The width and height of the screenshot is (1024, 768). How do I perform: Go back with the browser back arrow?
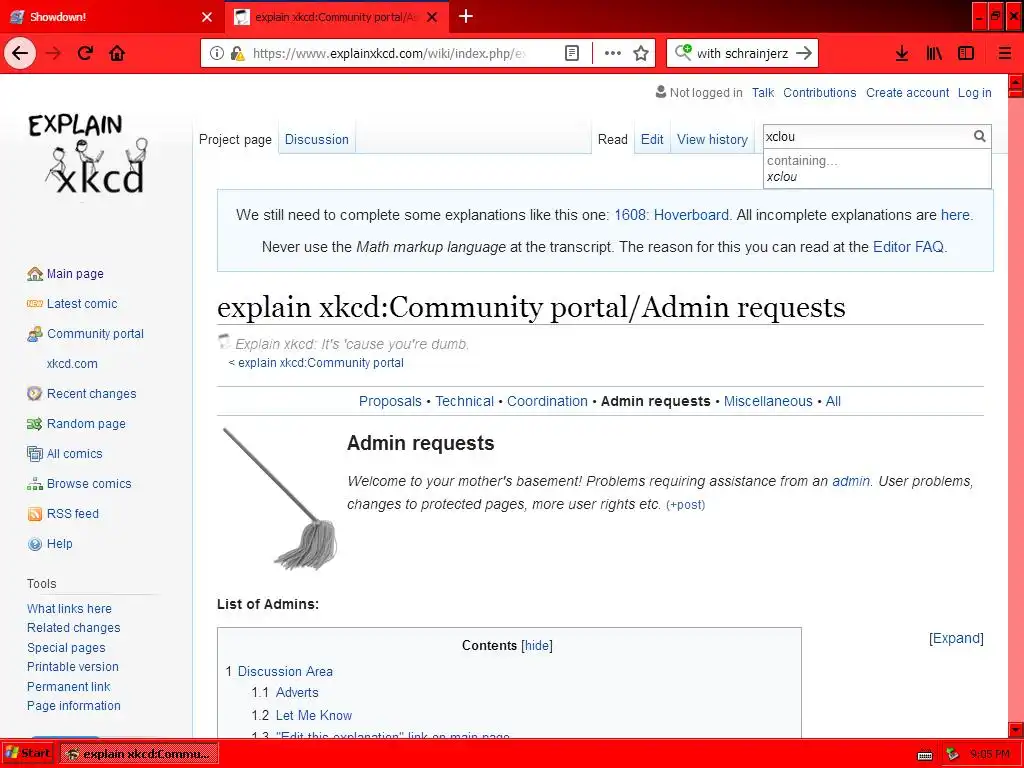point(20,53)
